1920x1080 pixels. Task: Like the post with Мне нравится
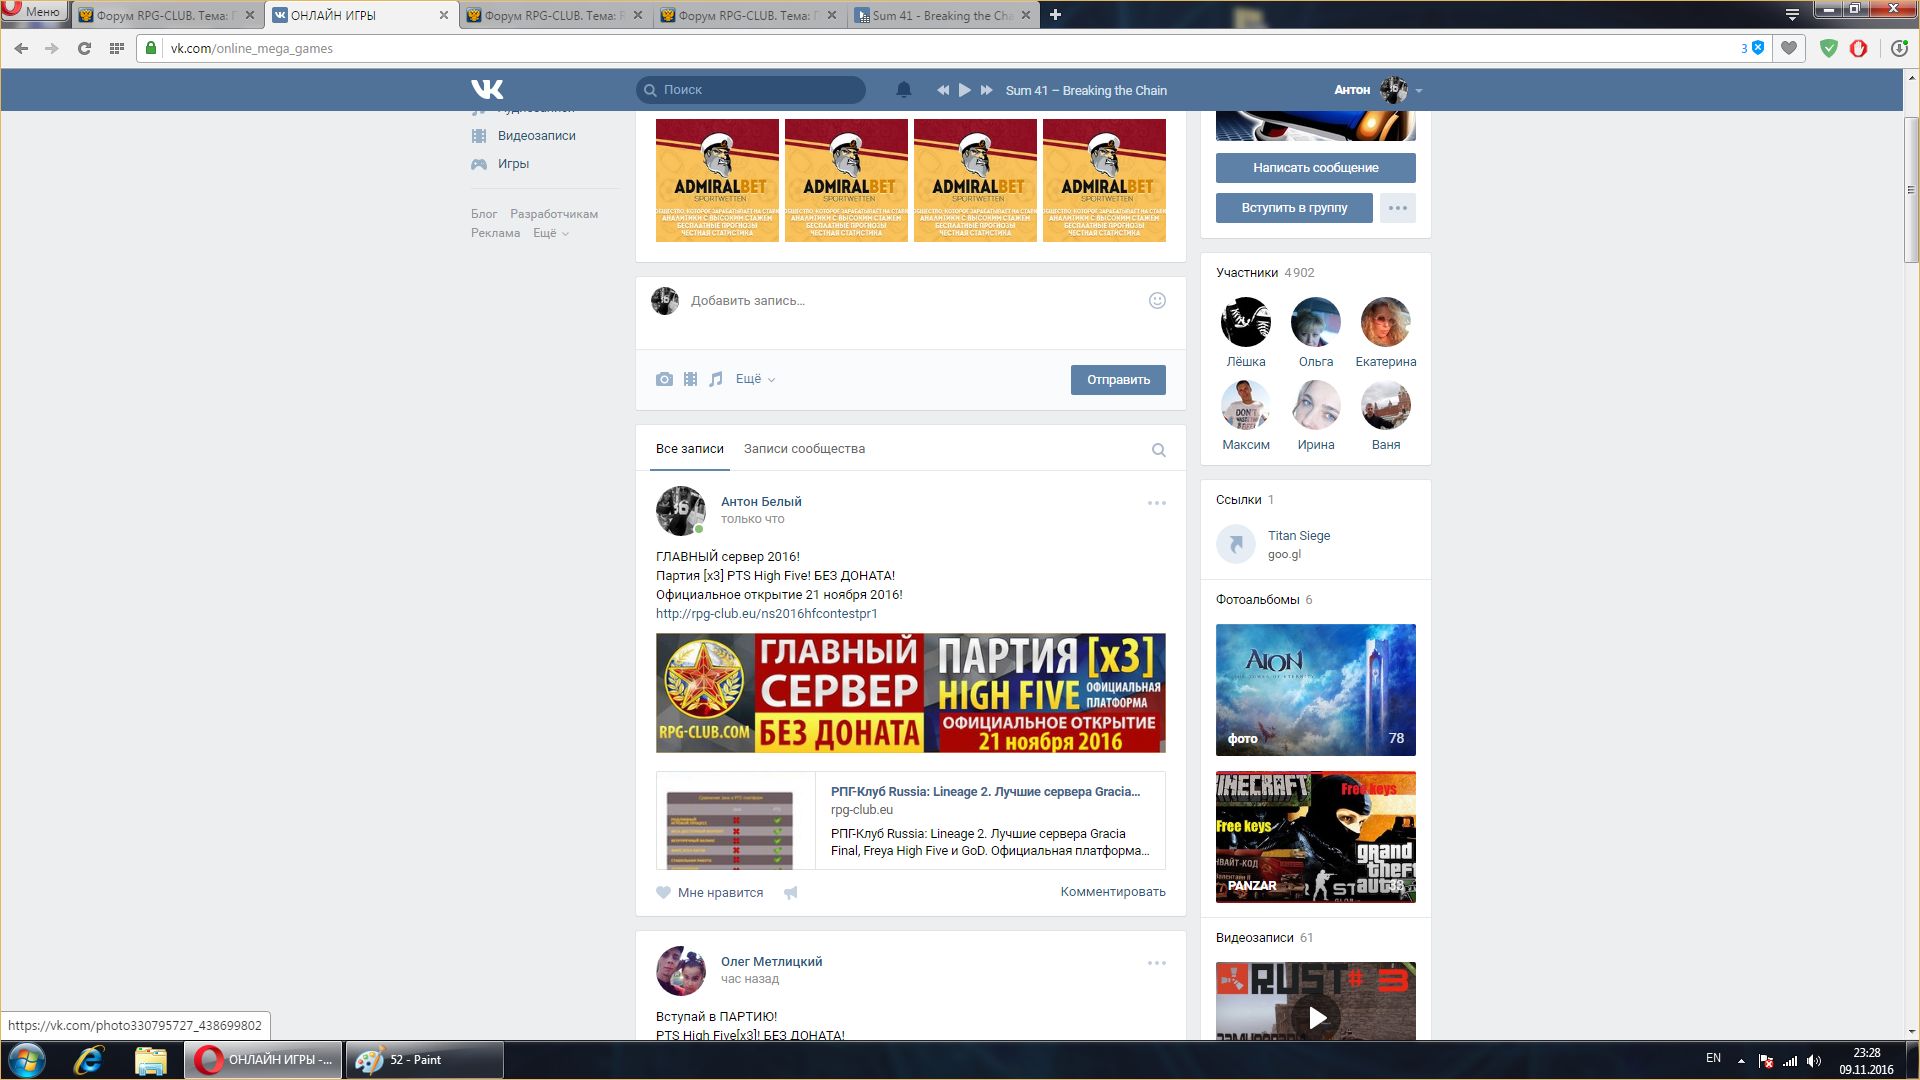[710, 892]
